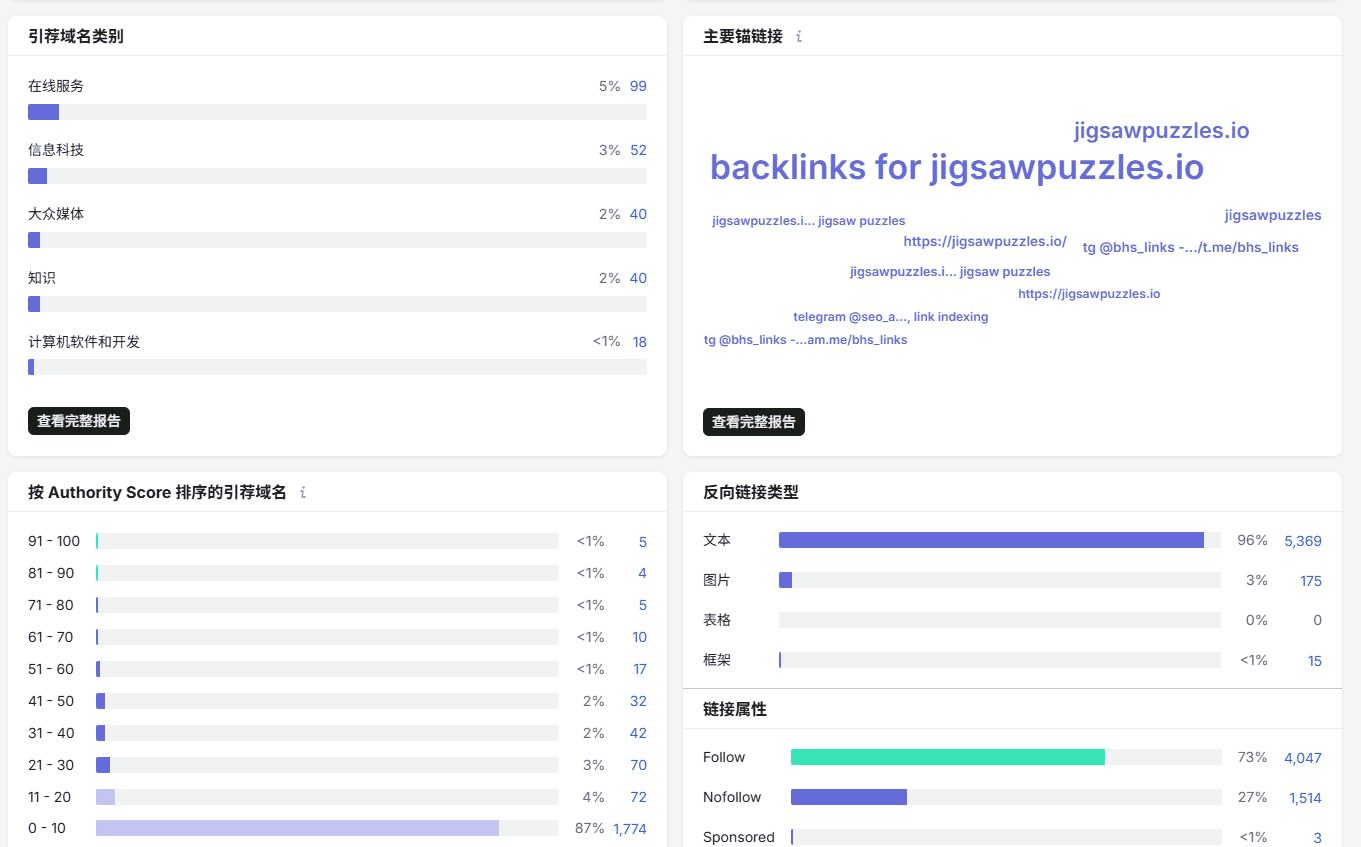Open the 5 domains count for score 91 - 100
The height and width of the screenshot is (847, 1361).
(x=643, y=542)
